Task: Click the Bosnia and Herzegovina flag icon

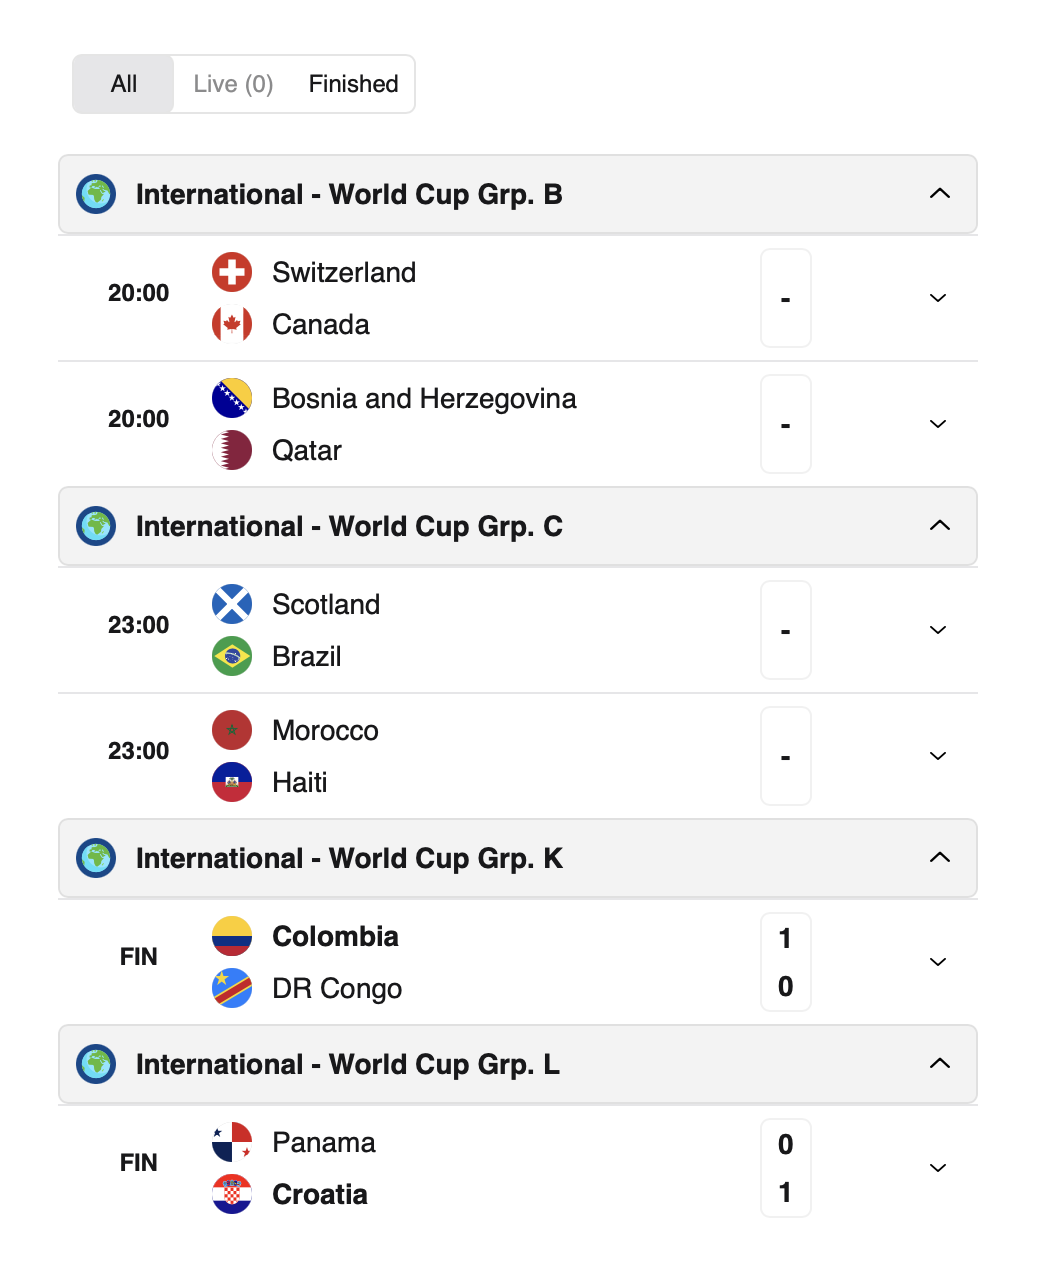Action: click(x=232, y=398)
